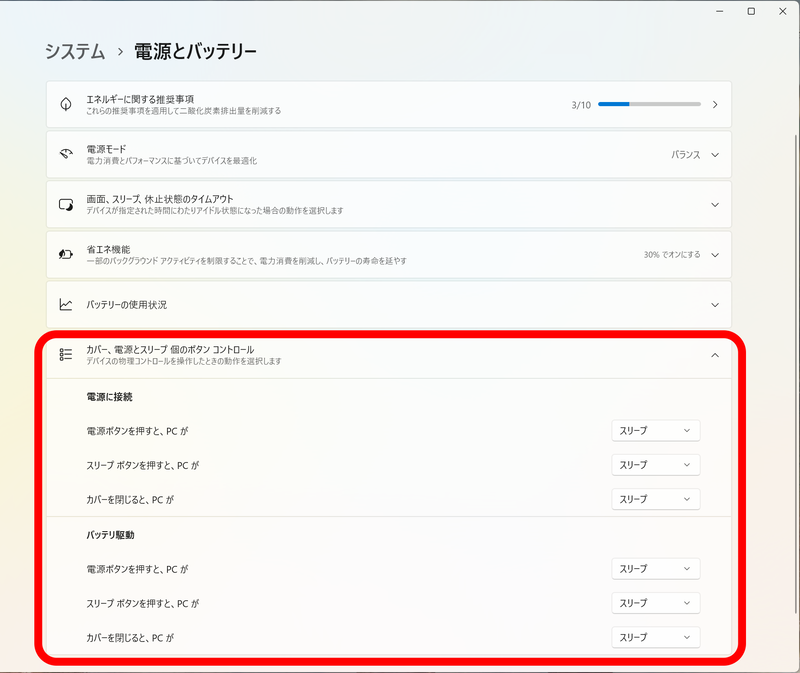Open sleep button action dropdown under バッテリ駆動
The image size is (800, 673).
655,603
